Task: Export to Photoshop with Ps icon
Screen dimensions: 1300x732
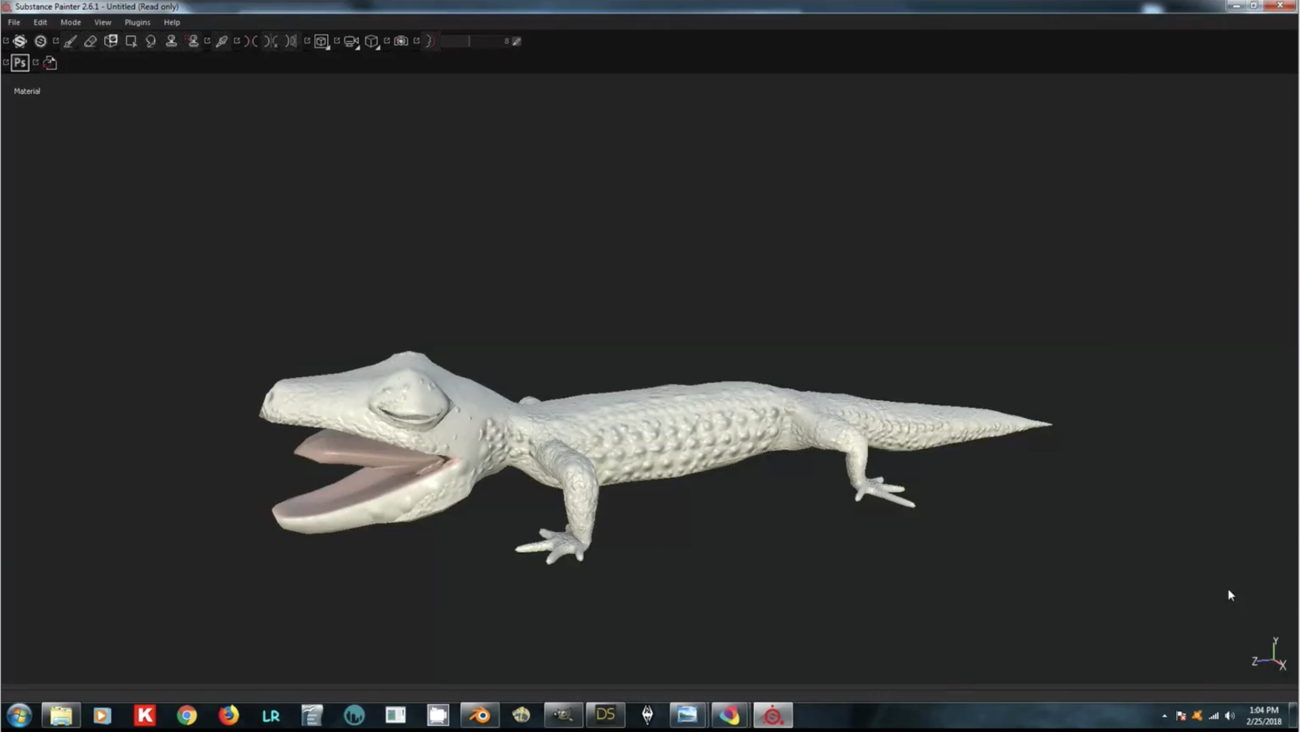Action: pyautogui.click(x=20, y=63)
